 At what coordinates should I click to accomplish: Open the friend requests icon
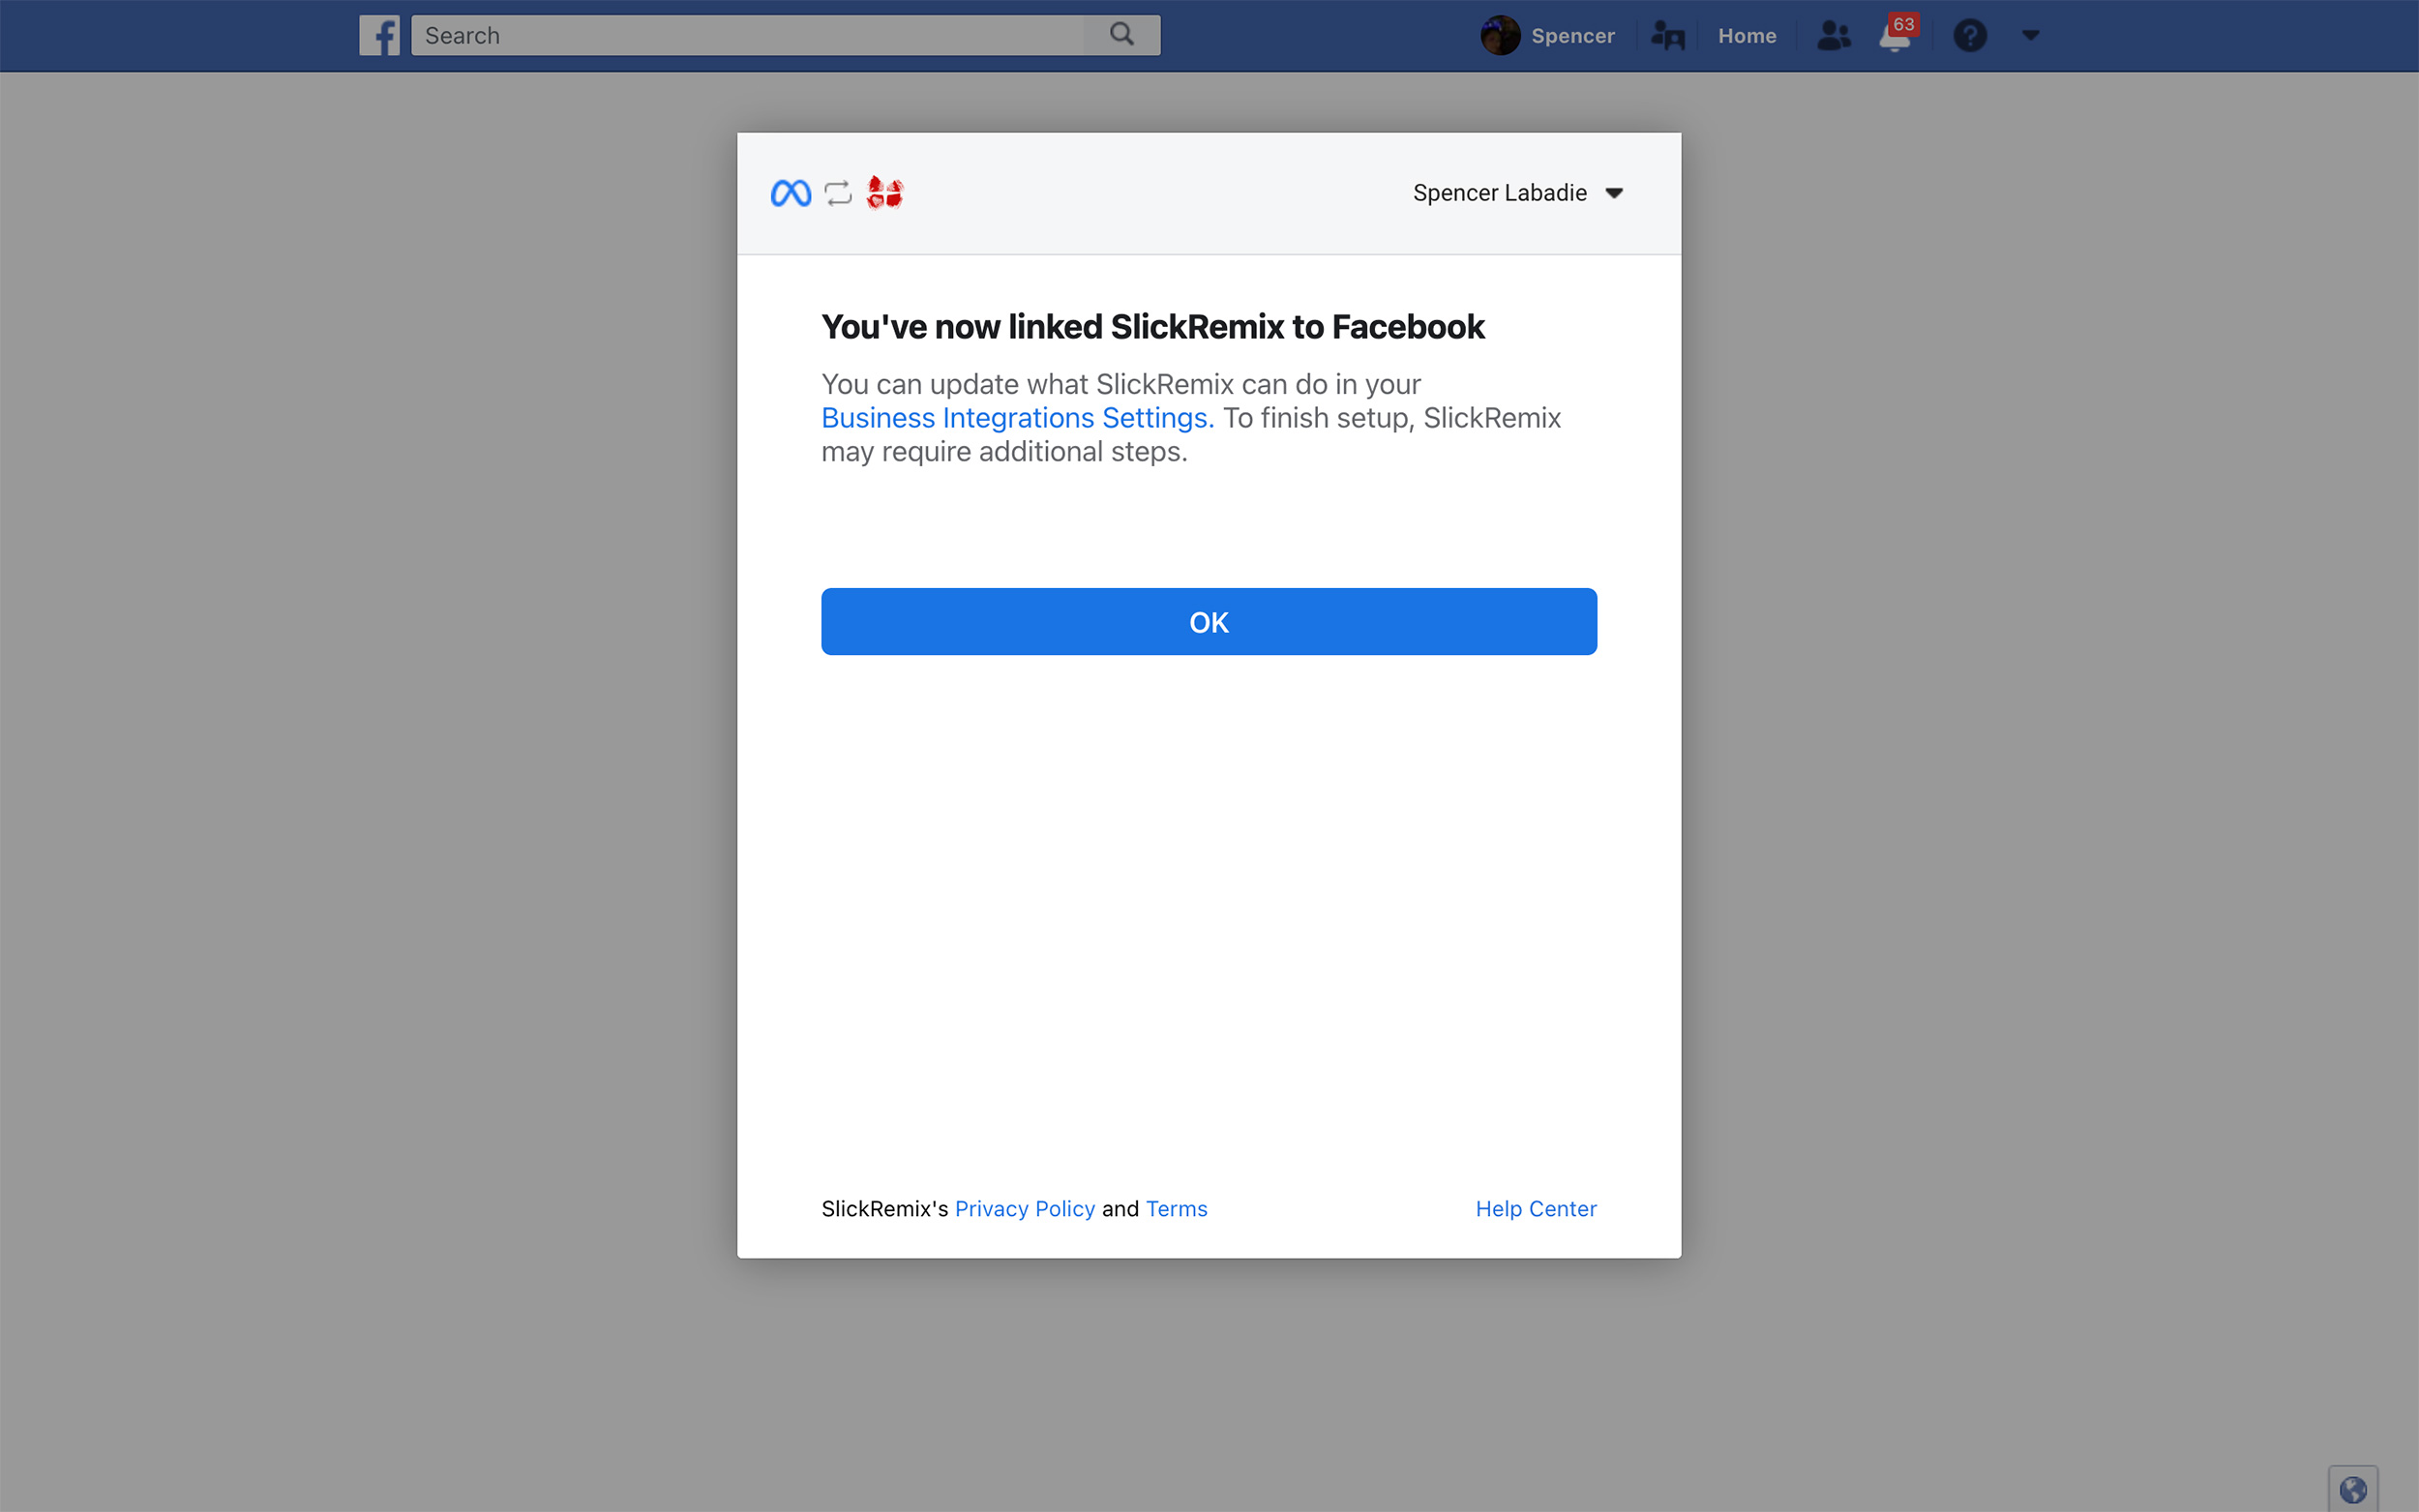coord(1833,36)
